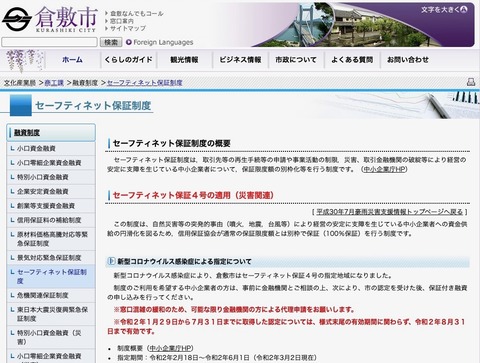Image resolution: width=480 pixels, height=363 pixels.
Task: Open よくある質問 navigation tab
Action: [x=352, y=60]
